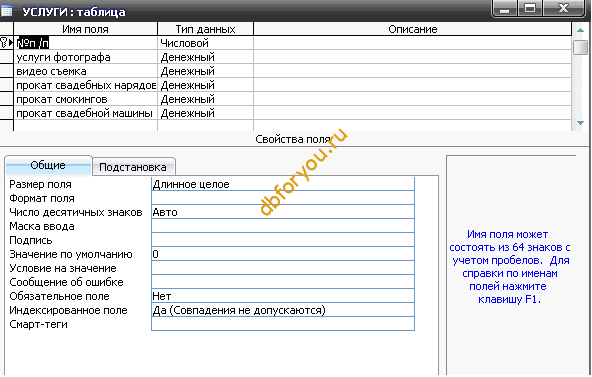Open the Подстановка tab

133,167
